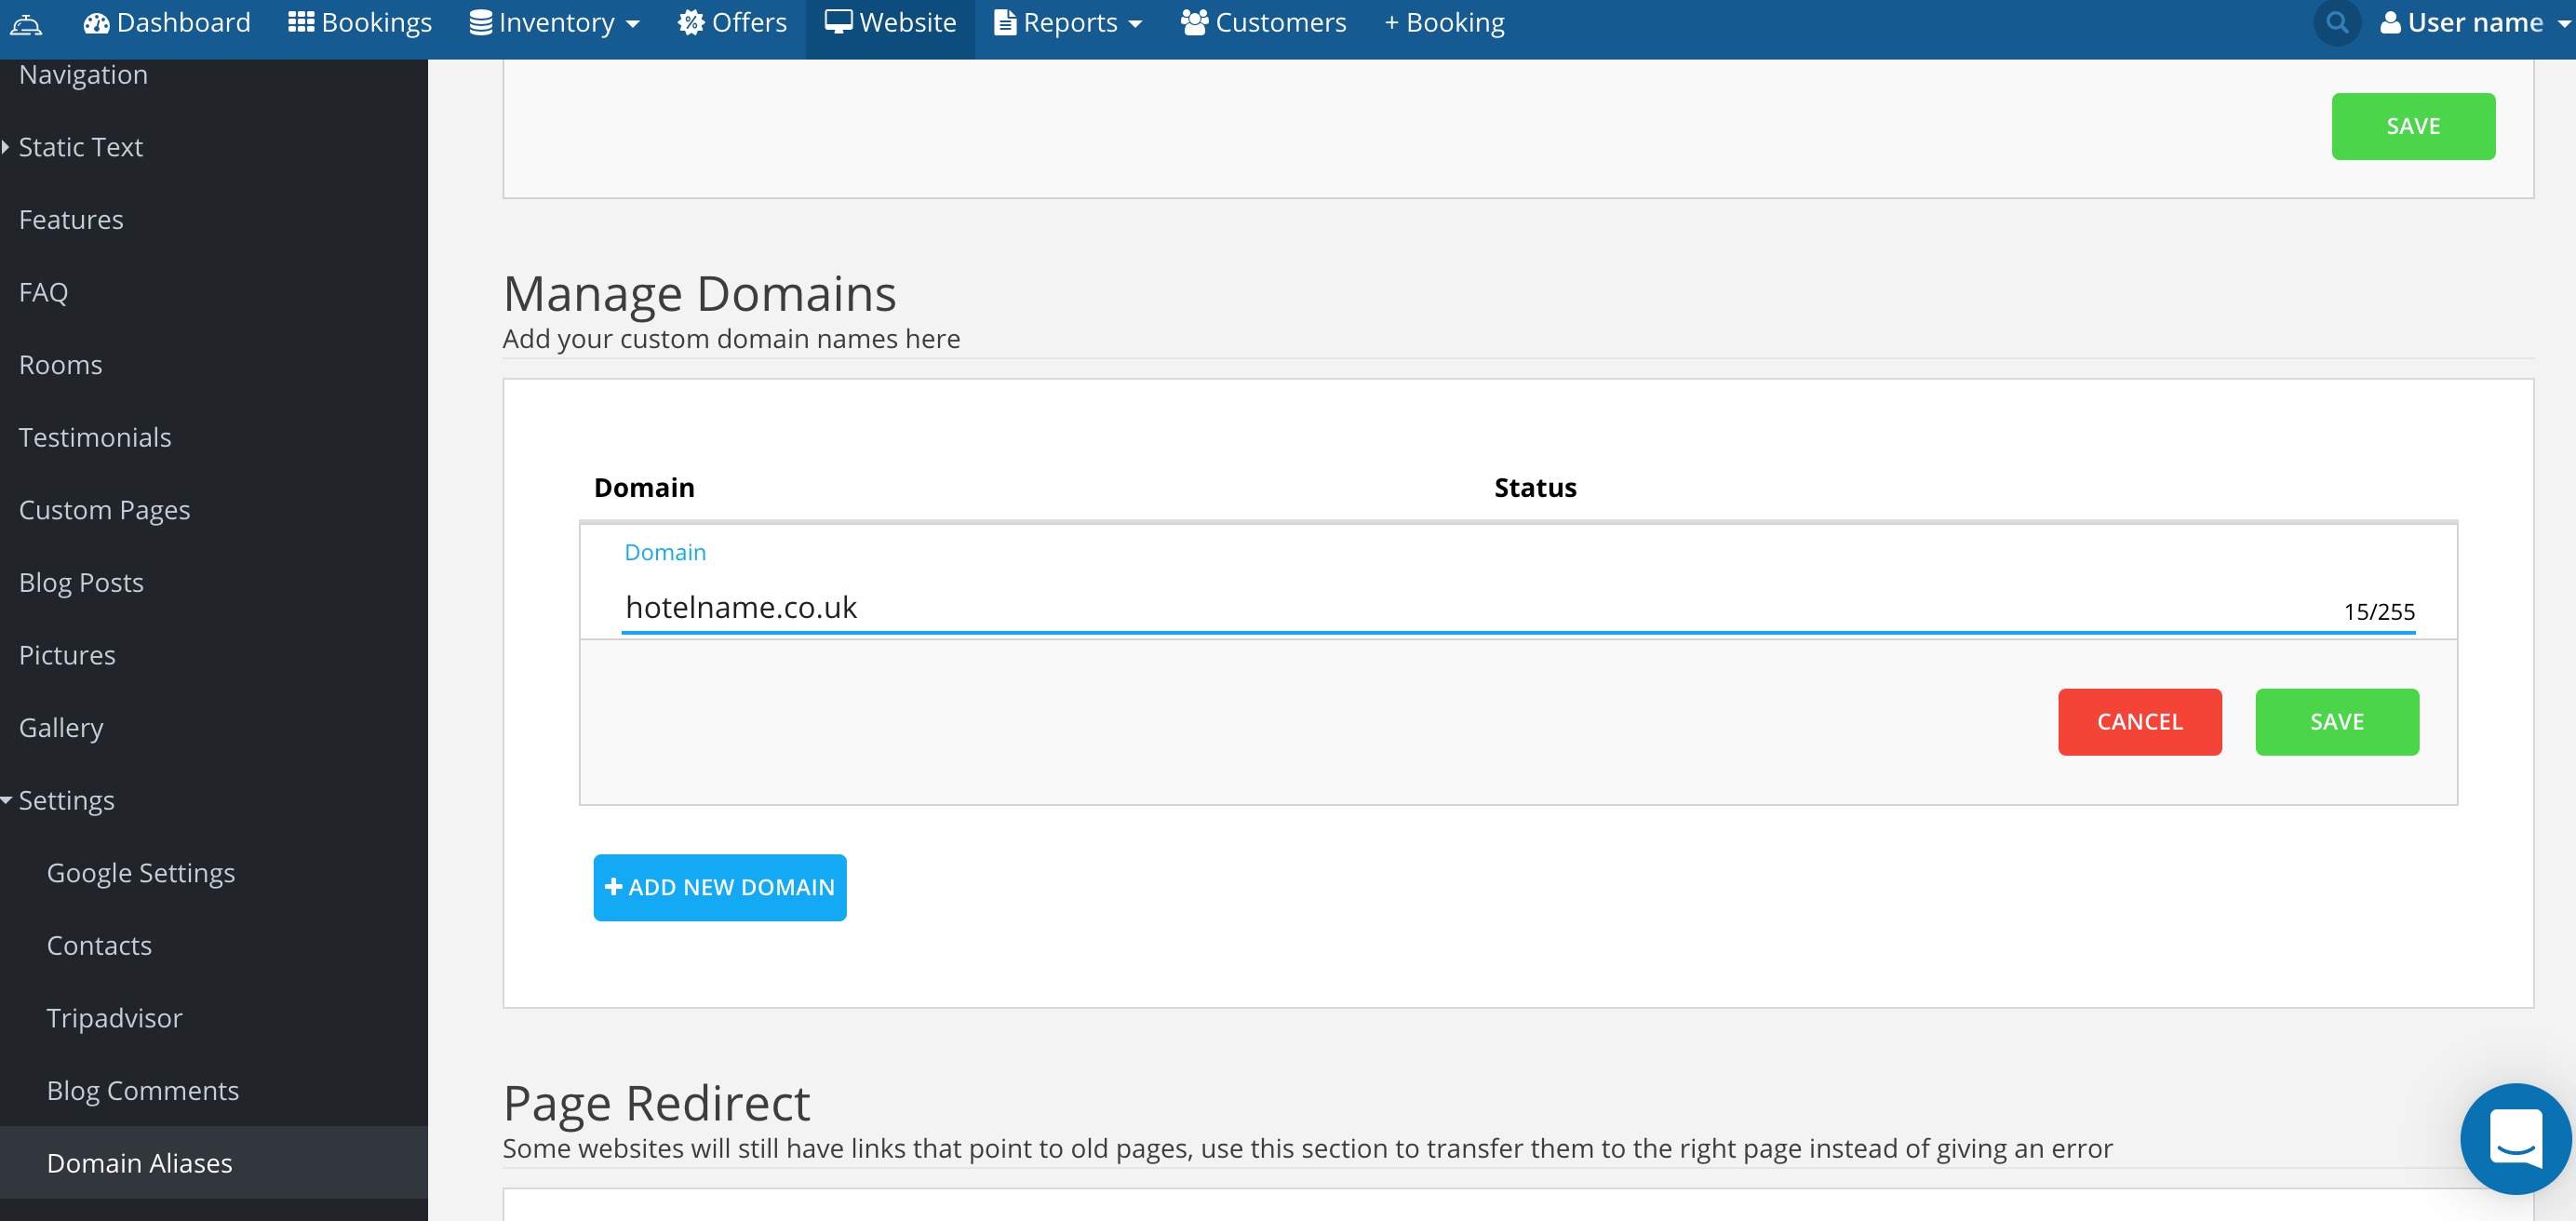Image resolution: width=2576 pixels, height=1221 pixels.
Task: Open Custom Pages in sidebar
Action: 104,510
